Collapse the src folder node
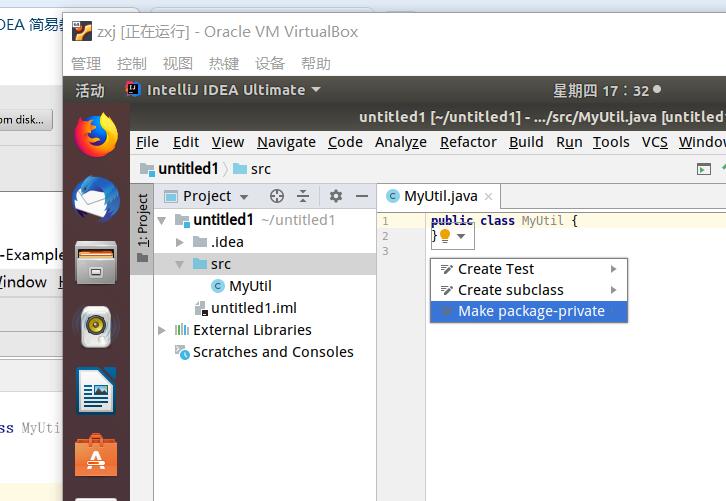 coord(180,264)
